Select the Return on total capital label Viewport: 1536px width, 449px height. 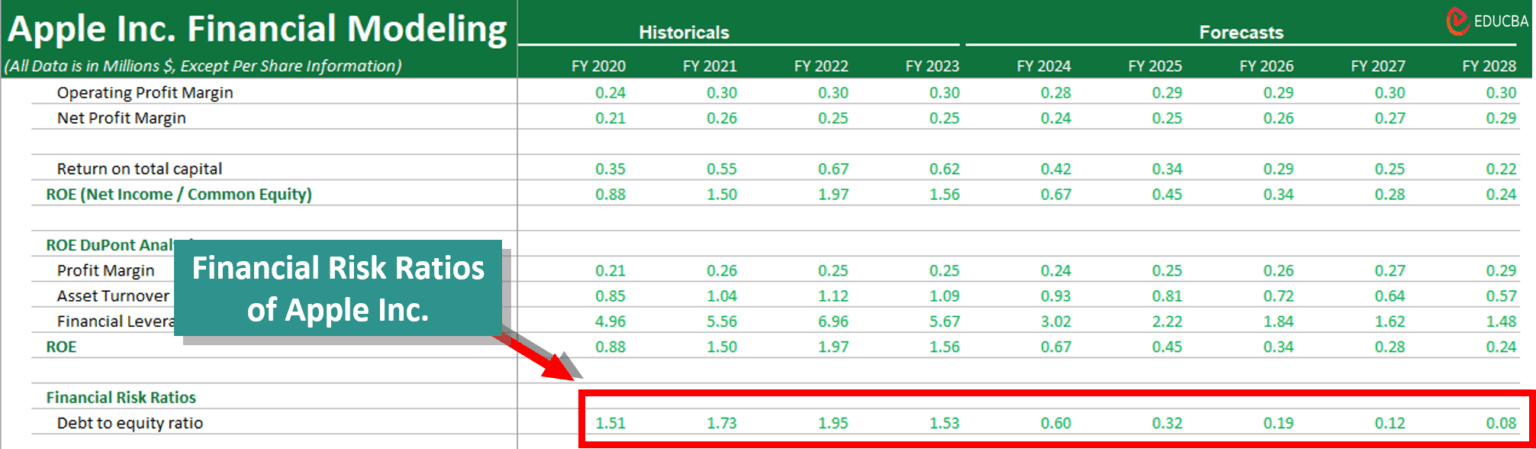pos(139,169)
